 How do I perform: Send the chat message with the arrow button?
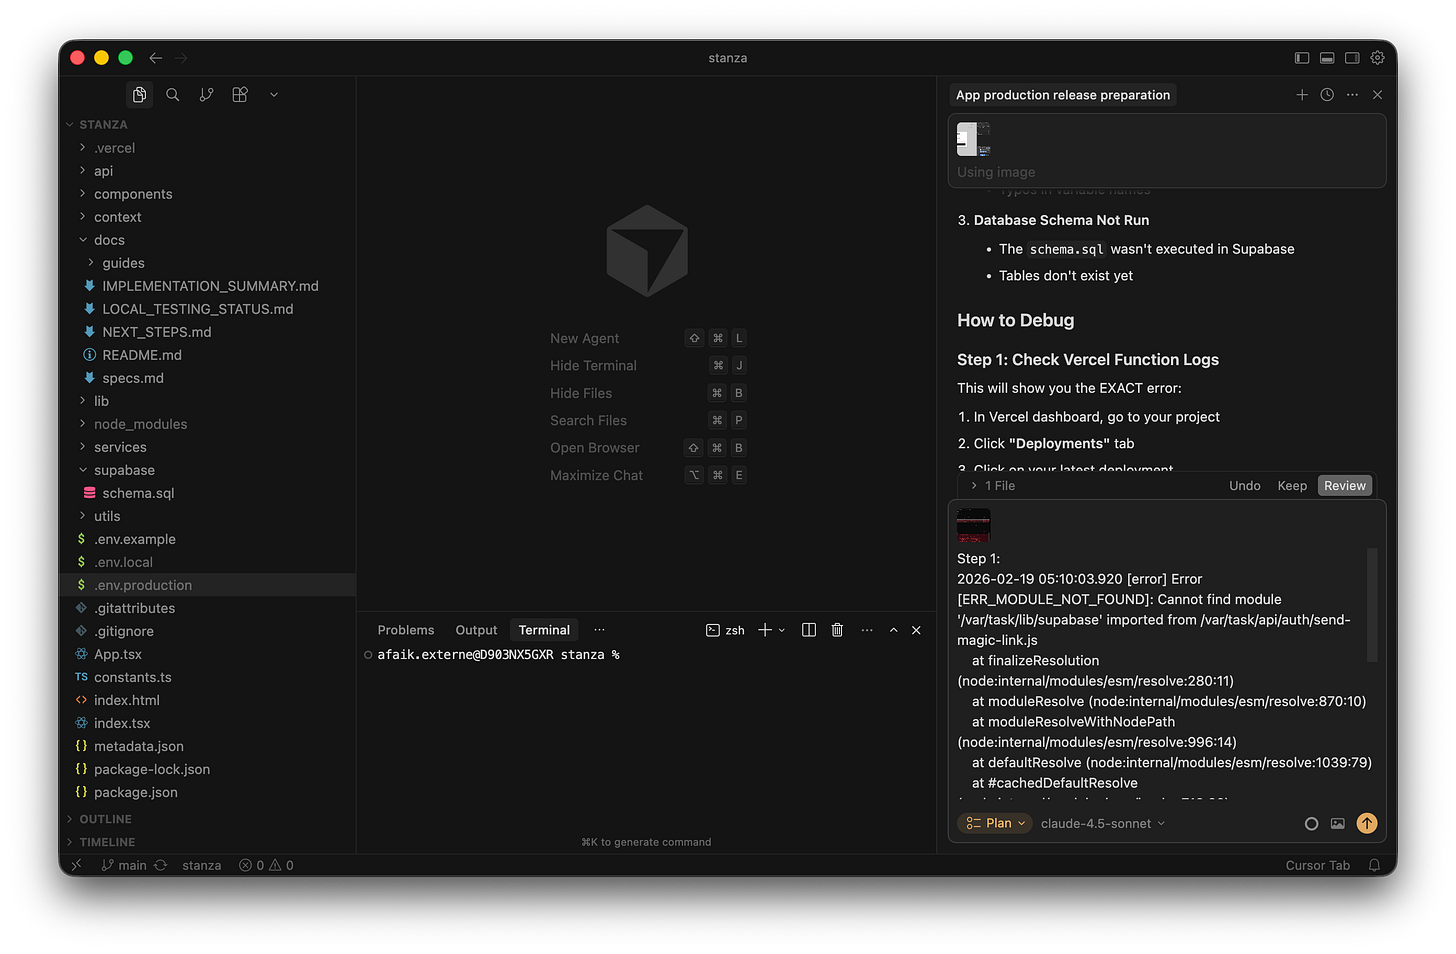(x=1367, y=823)
